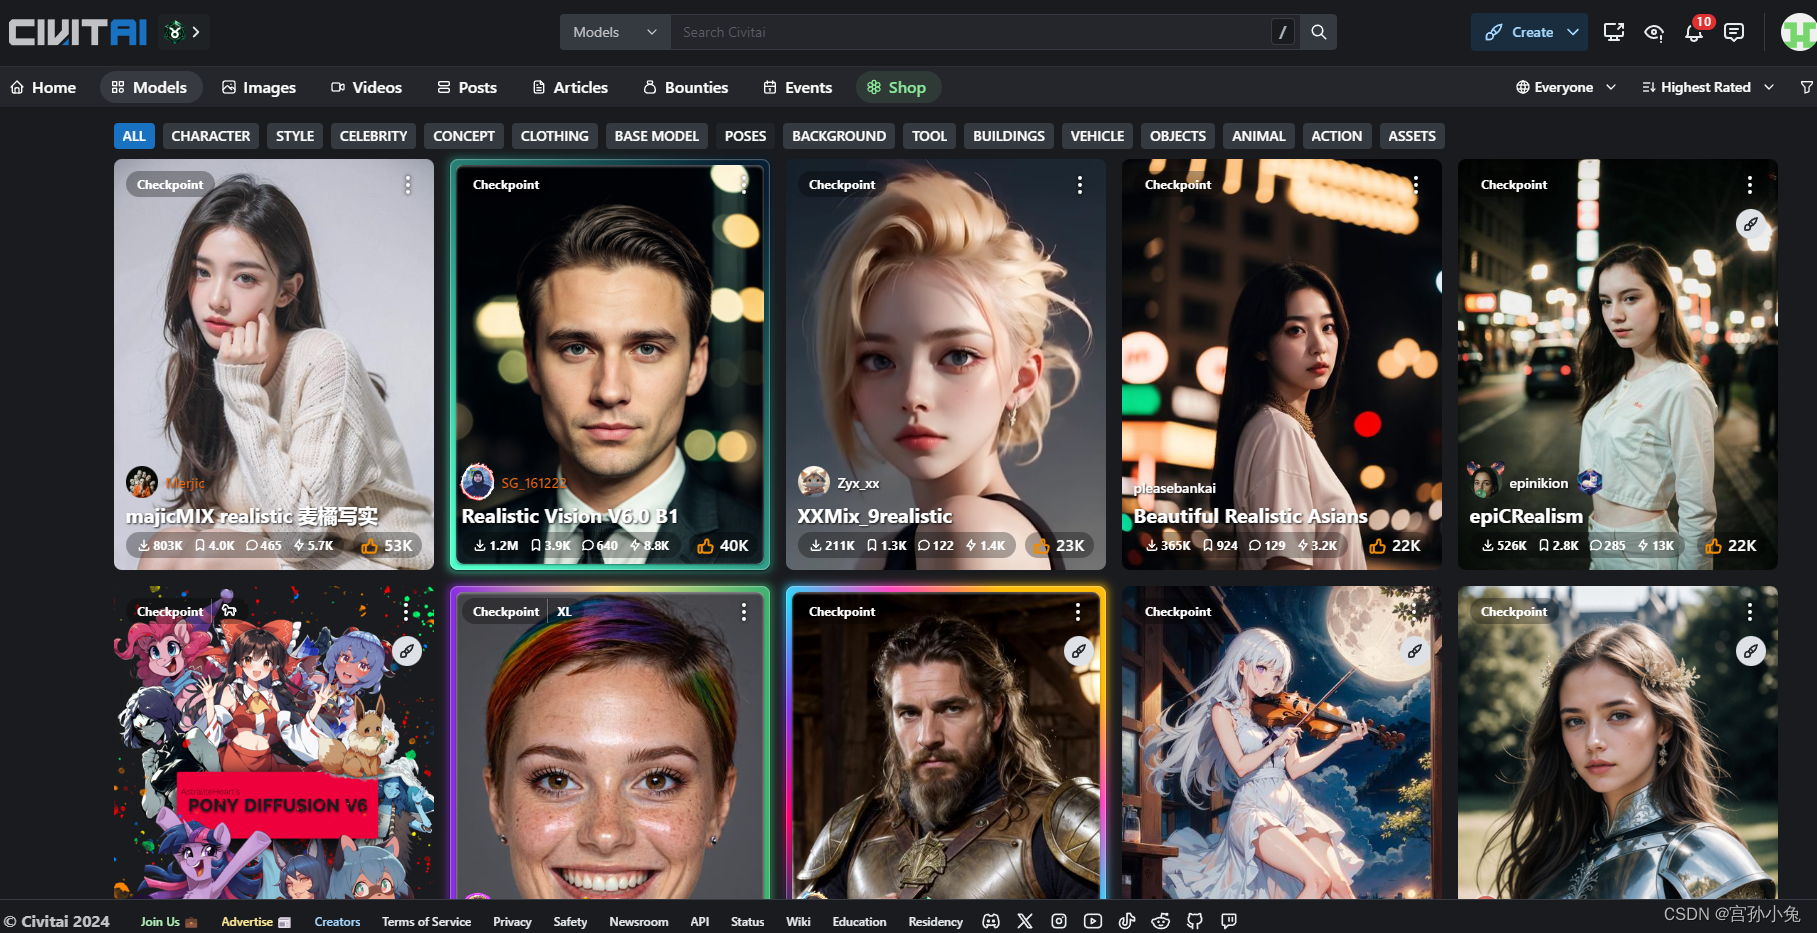This screenshot has width=1817, height=933.
Task: Toggle the POSES category filter
Action: [746, 136]
